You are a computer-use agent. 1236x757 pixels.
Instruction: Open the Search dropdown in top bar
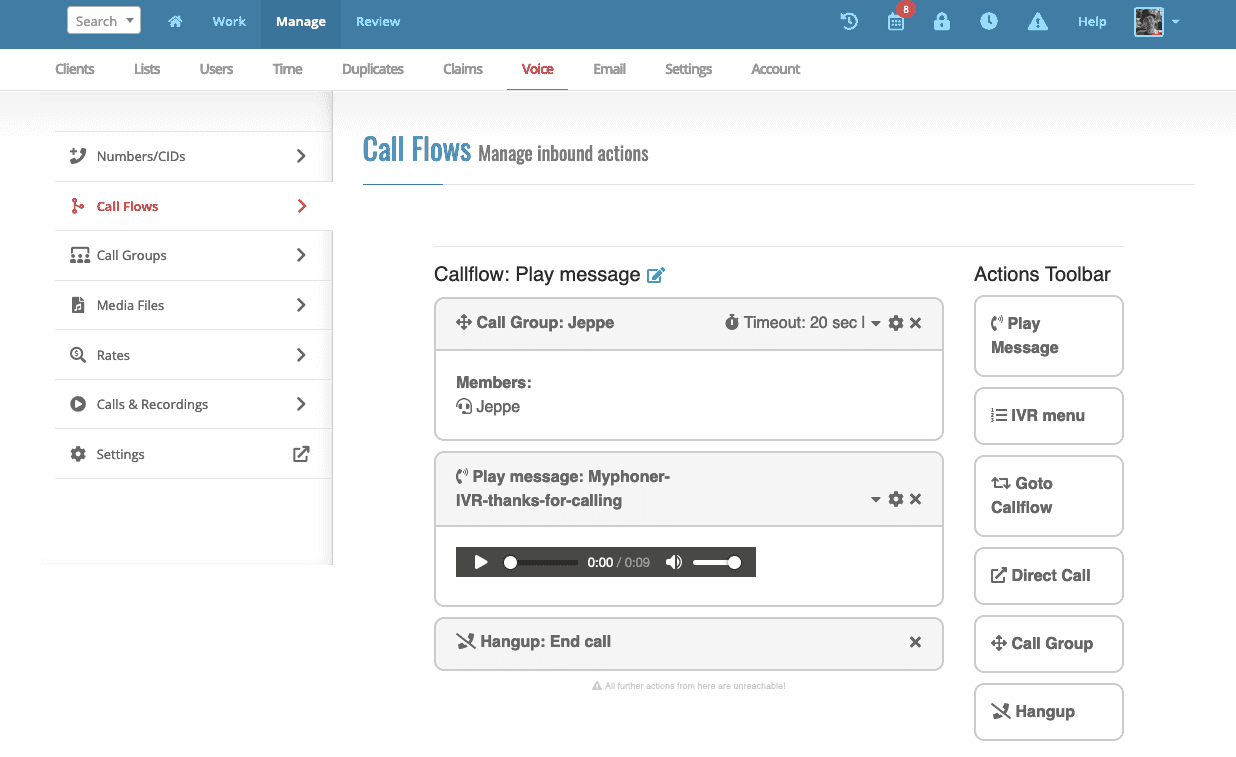[104, 21]
